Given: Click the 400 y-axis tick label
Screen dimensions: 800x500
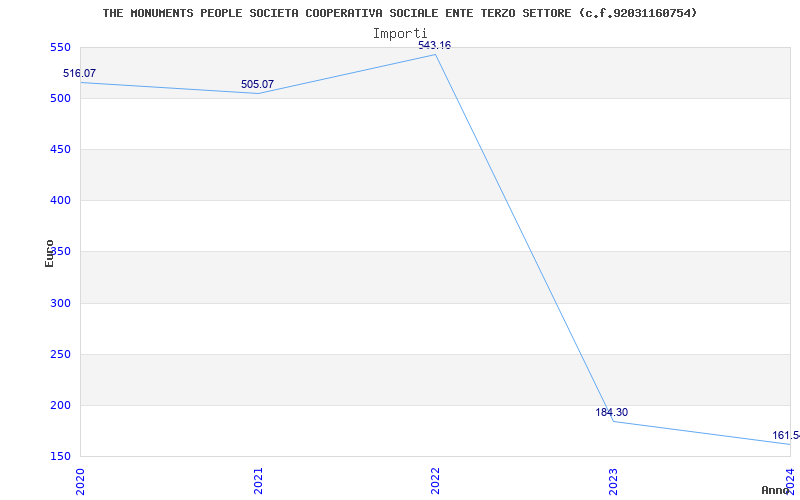Looking at the screenshot, I should coord(60,201).
